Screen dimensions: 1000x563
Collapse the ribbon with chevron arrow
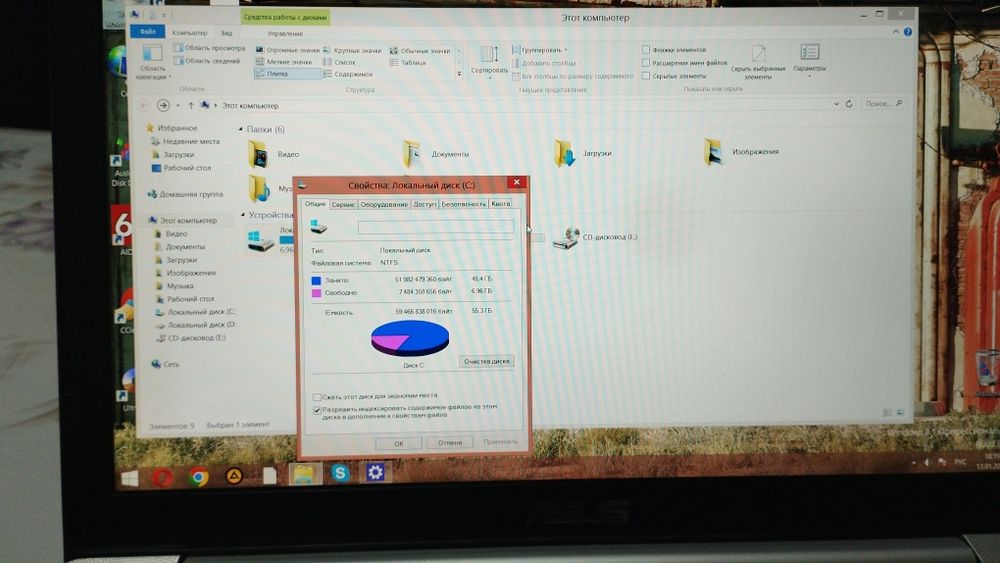click(x=895, y=31)
